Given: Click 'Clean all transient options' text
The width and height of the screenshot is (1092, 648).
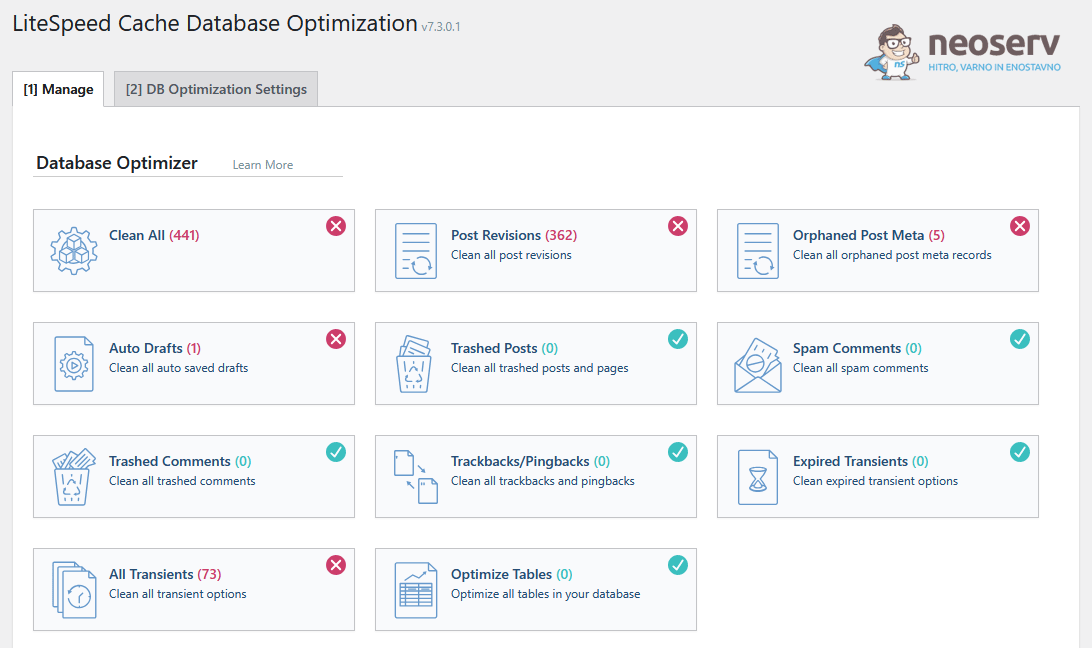Looking at the screenshot, I should (178, 594).
